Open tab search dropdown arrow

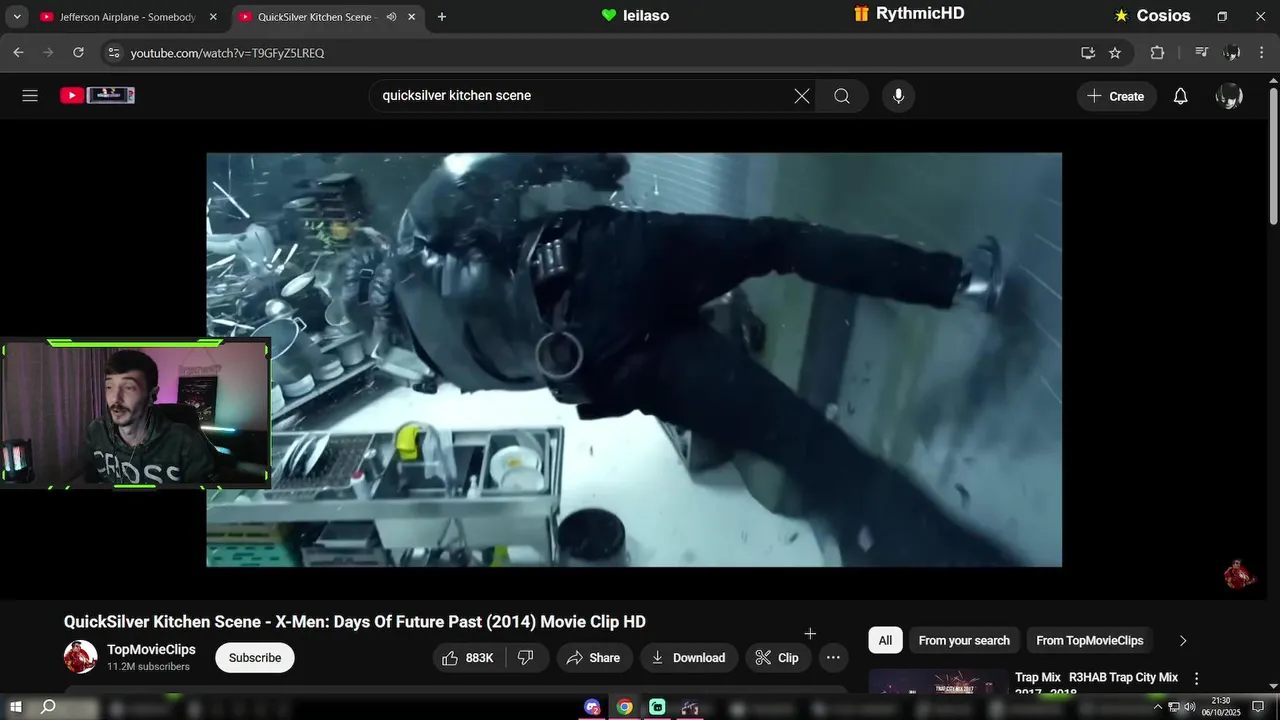pos(15,17)
